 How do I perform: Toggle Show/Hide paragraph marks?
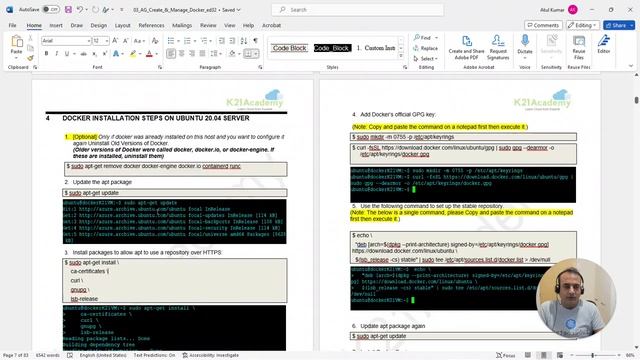click(256, 41)
